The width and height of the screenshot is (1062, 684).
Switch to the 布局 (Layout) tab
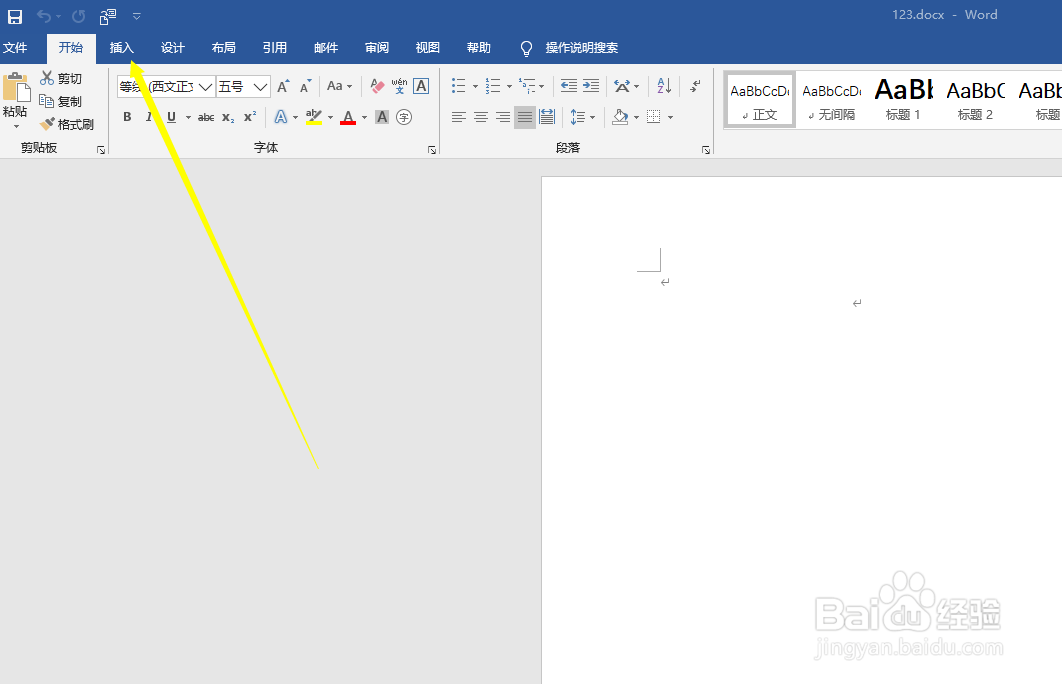pos(224,47)
